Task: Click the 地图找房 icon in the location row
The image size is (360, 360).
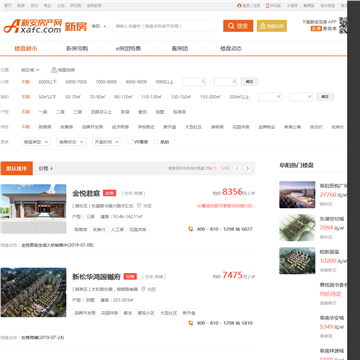Action: click(54, 70)
